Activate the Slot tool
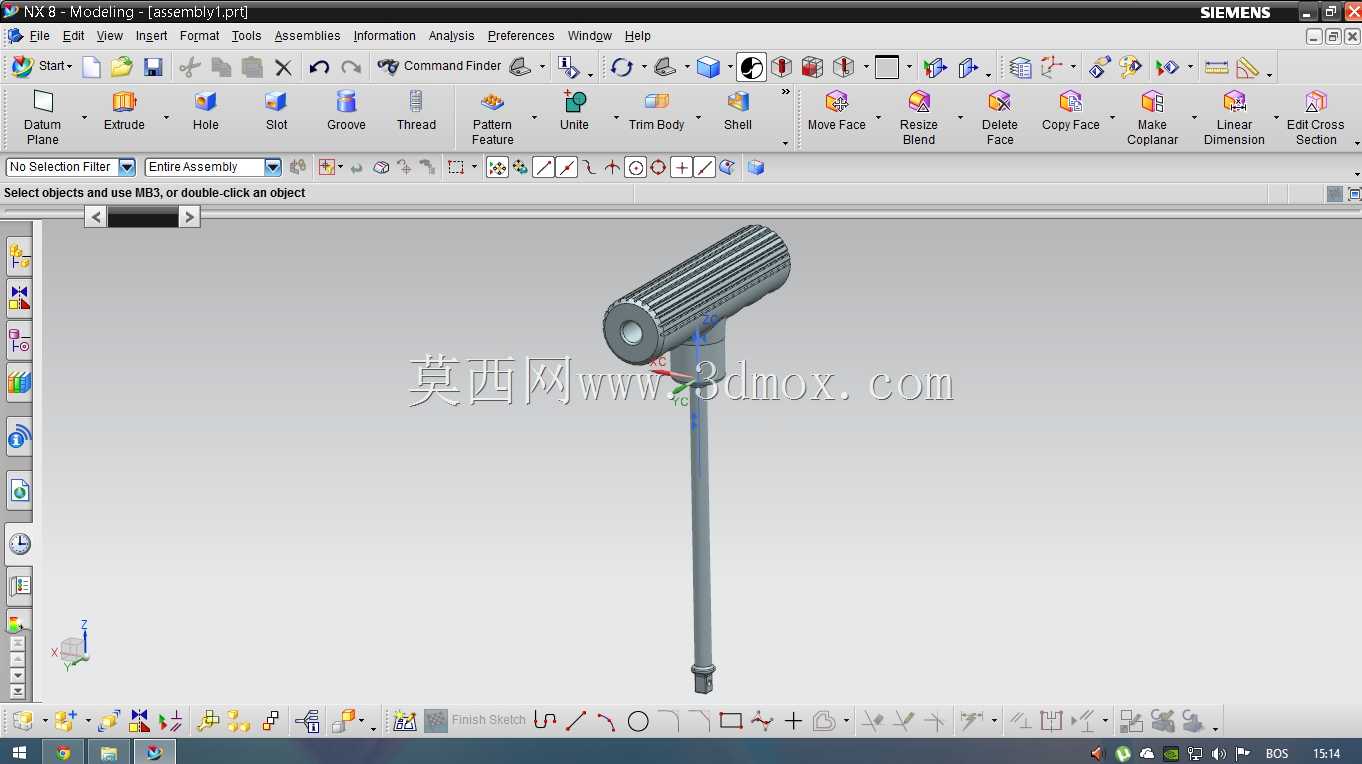 [x=276, y=110]
